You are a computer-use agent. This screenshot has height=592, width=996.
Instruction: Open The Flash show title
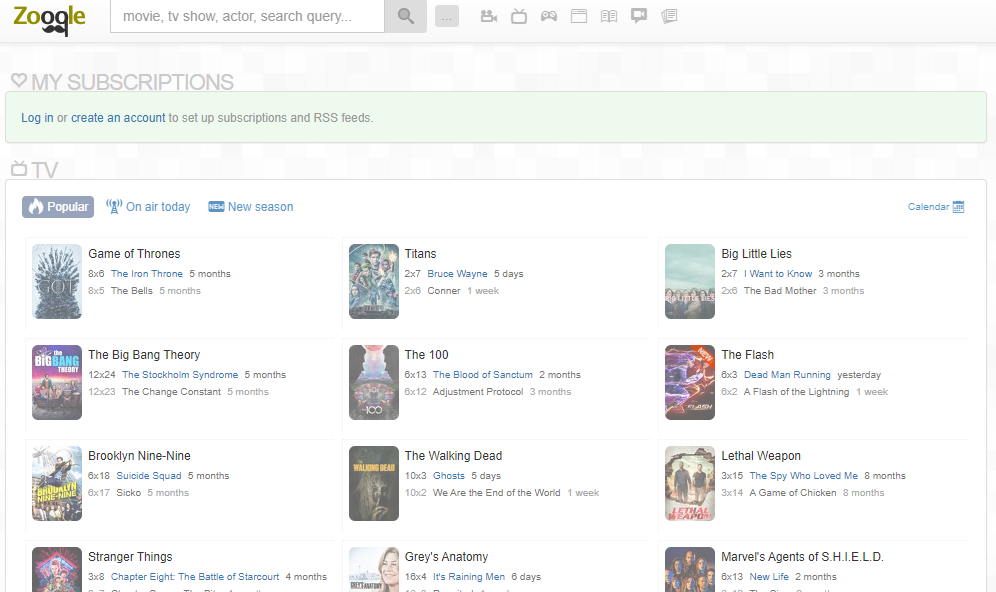coord(748,354)
